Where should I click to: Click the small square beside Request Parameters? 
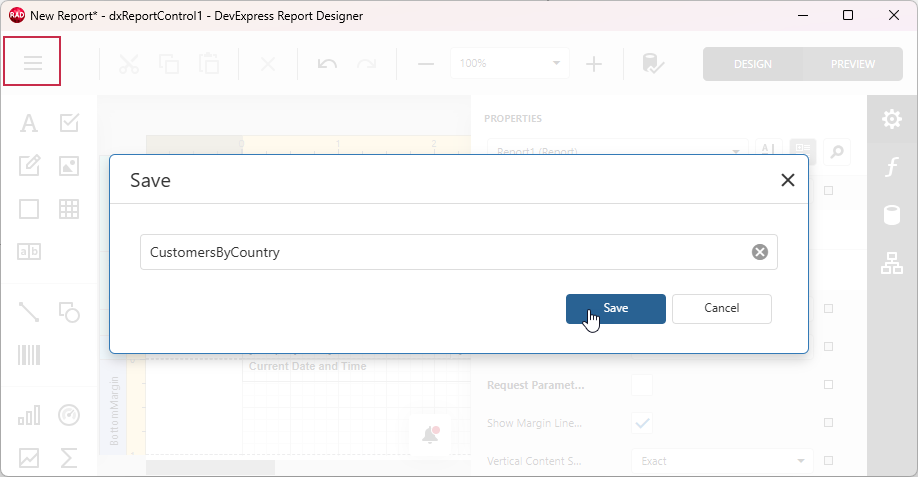click(x=828, y=385)
